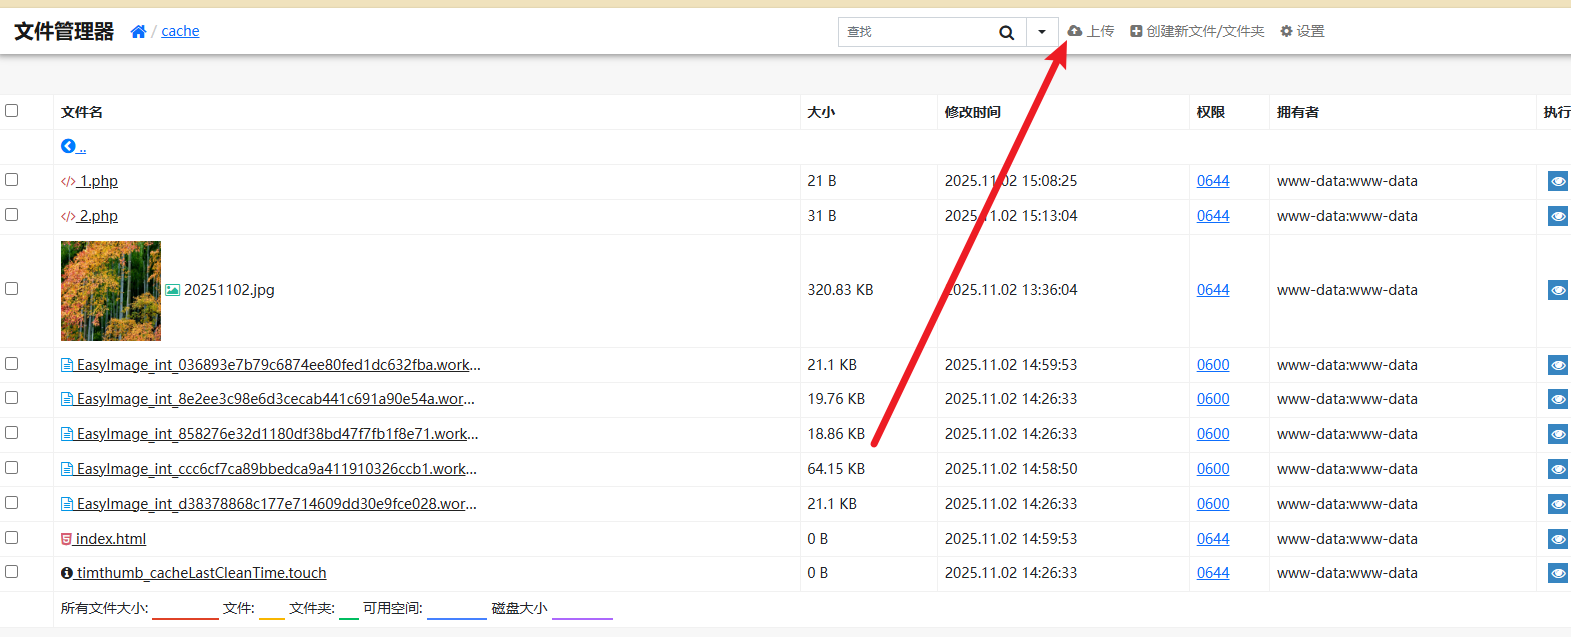The width and height of the screenshot is (1571, 637).
Task: Open the 2.php file link
Action: (x=98, y=216)
